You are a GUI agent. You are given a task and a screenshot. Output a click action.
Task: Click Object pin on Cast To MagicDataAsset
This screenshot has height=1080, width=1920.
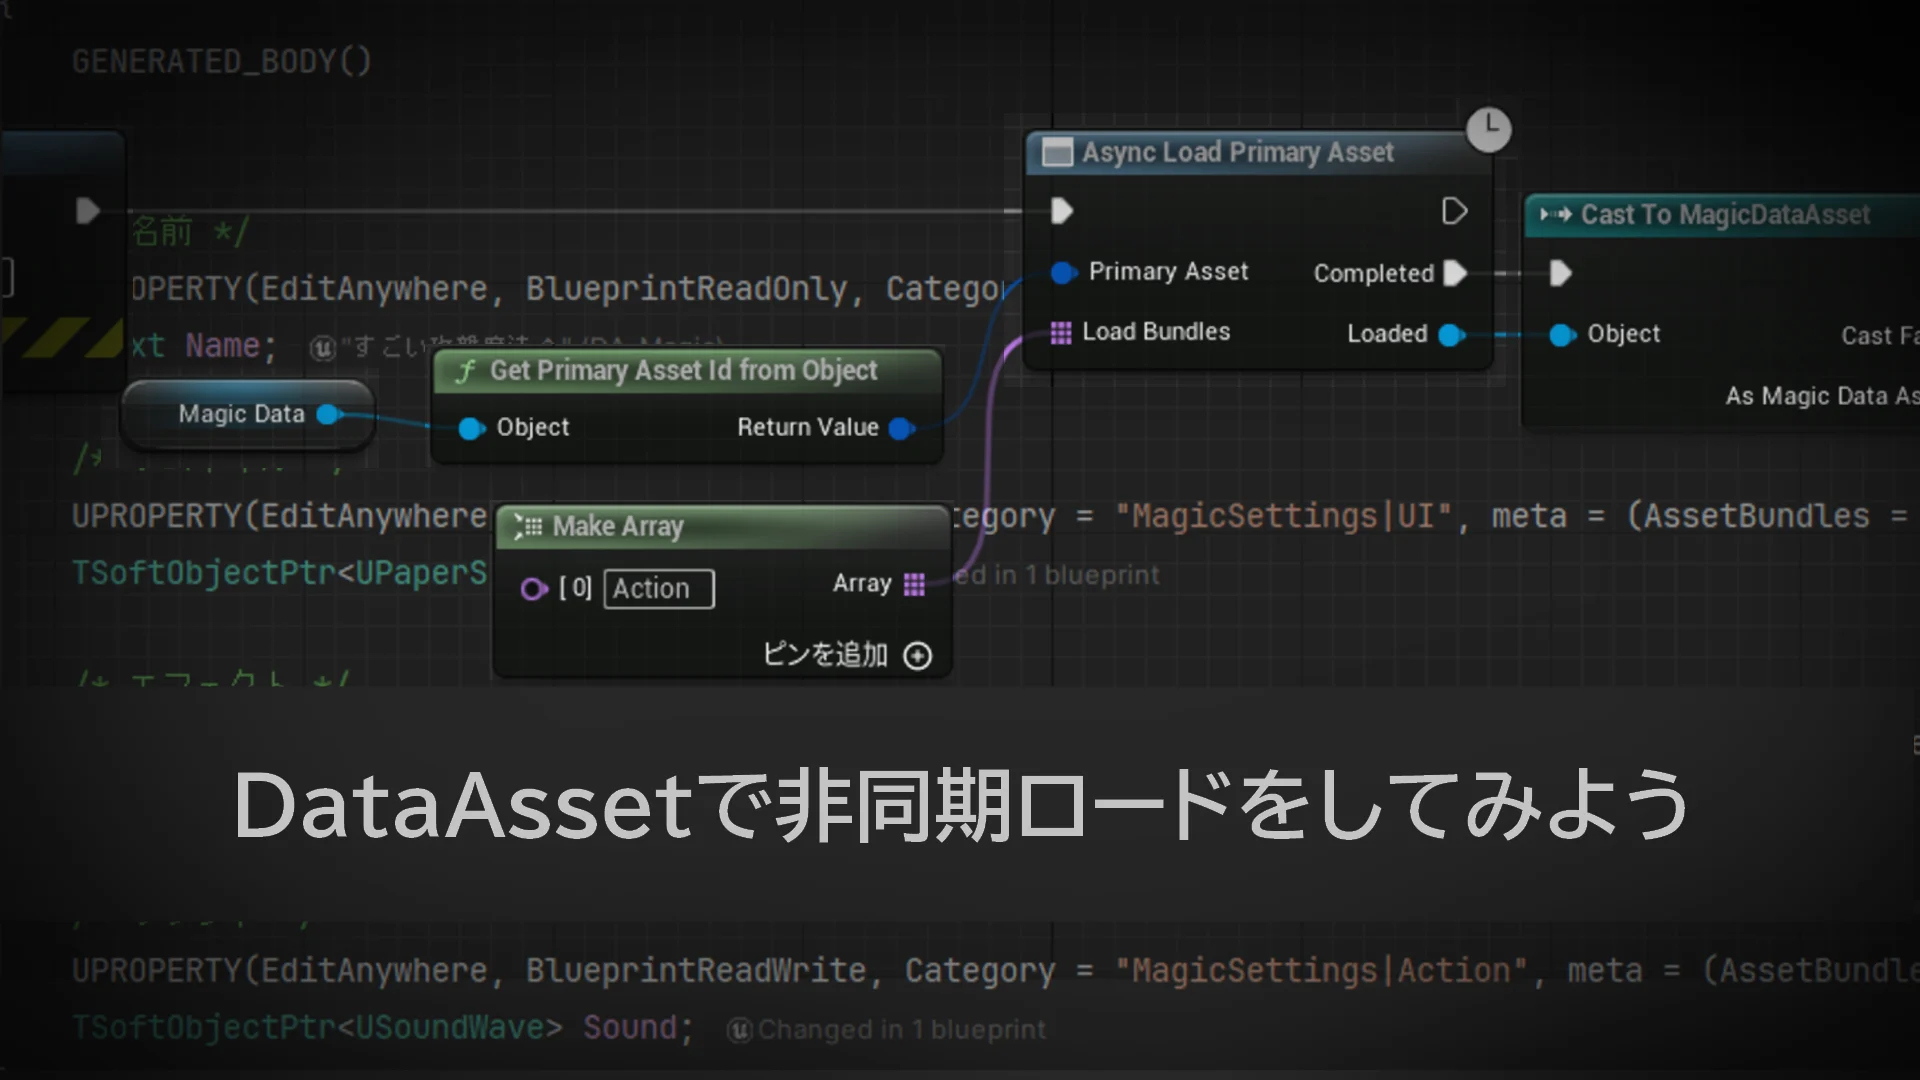(1561, 335)
